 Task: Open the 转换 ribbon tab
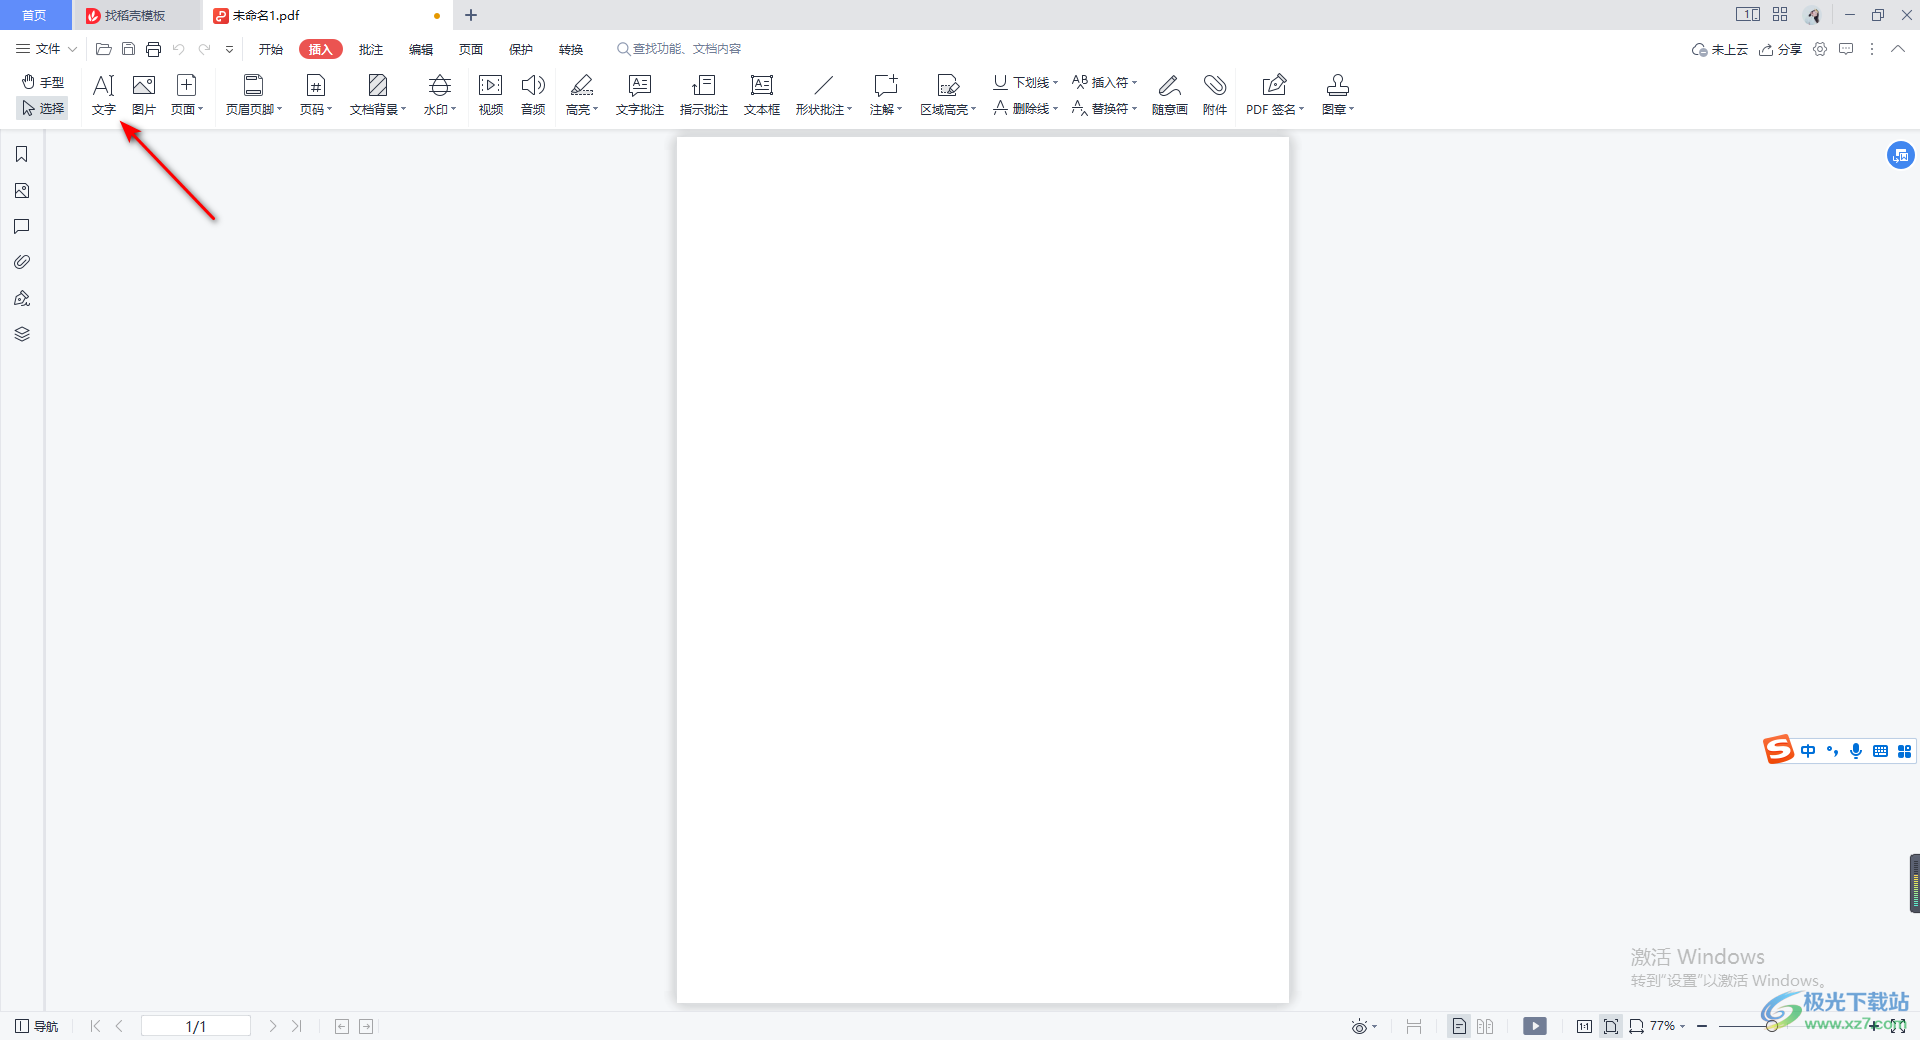pyautogui.click(x=571, y=49)
